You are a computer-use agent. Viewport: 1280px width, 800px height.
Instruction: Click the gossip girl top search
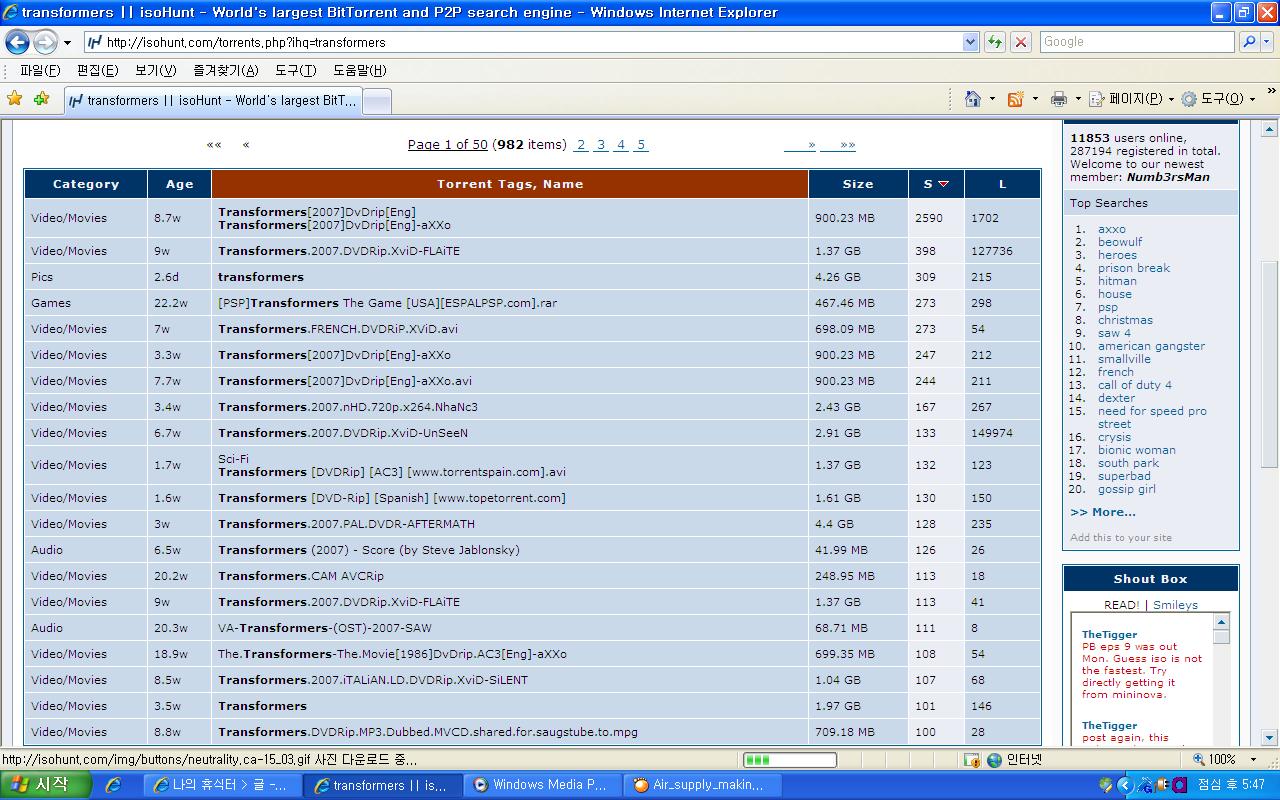[x=1126, y=489]
